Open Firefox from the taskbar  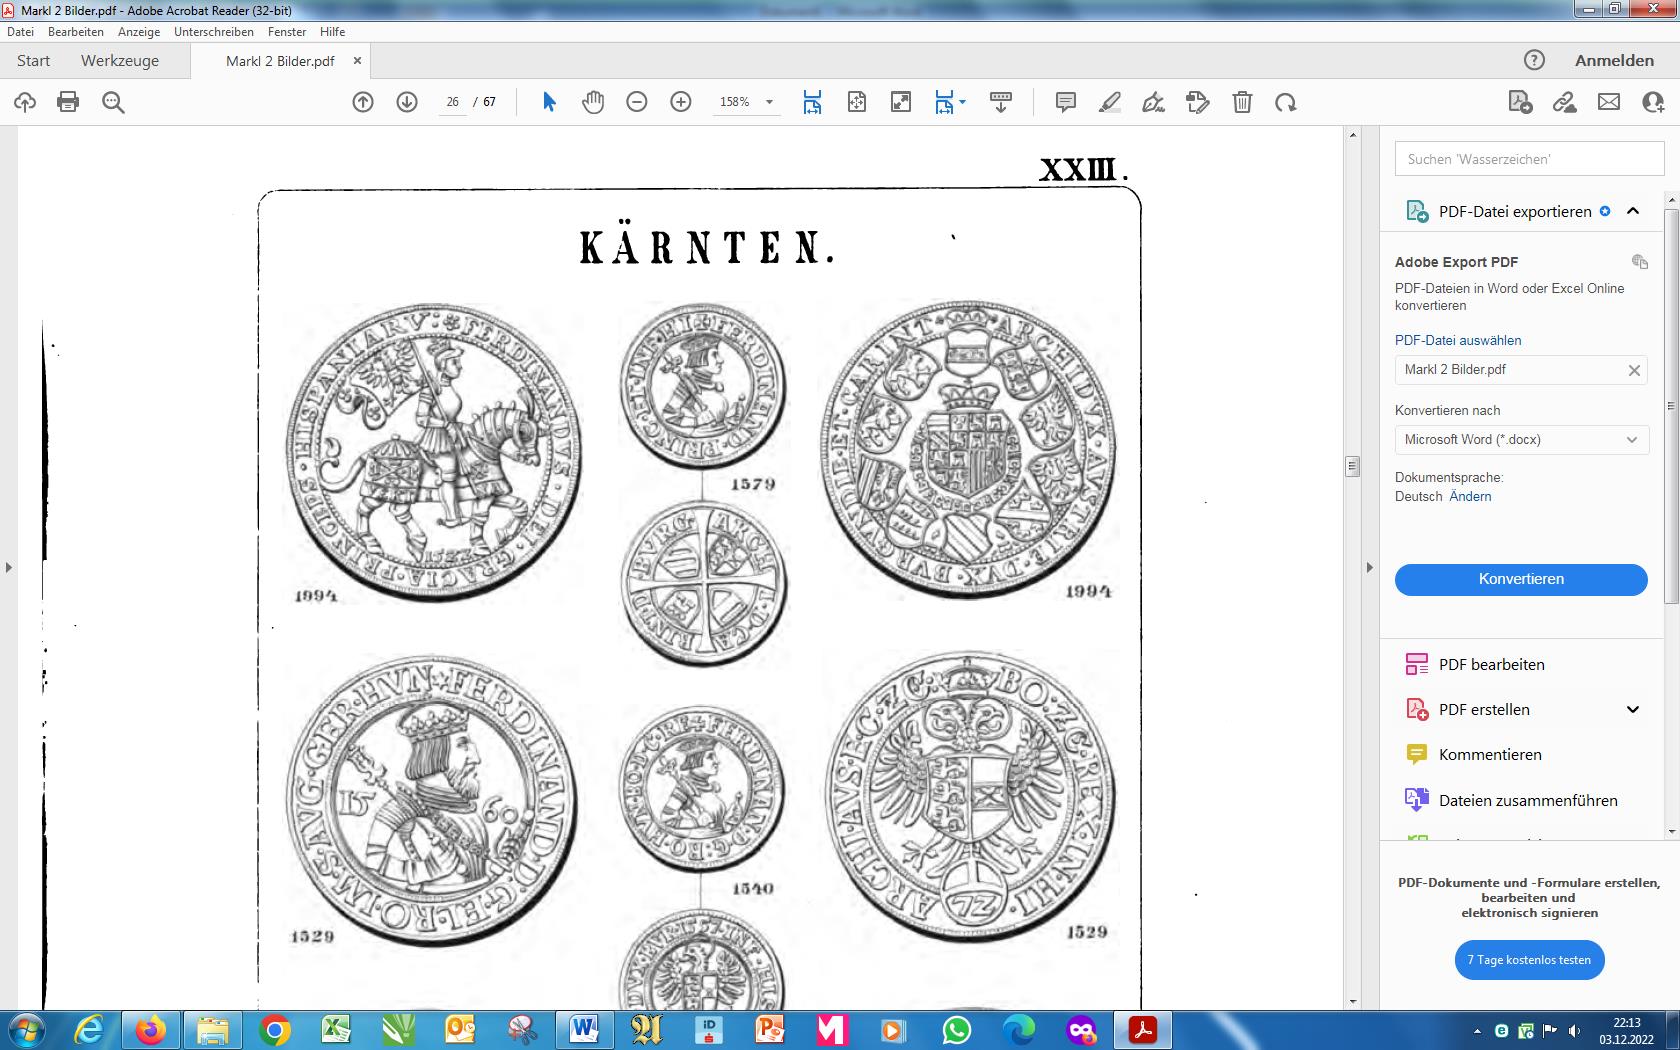click(x=151, y=1030)
